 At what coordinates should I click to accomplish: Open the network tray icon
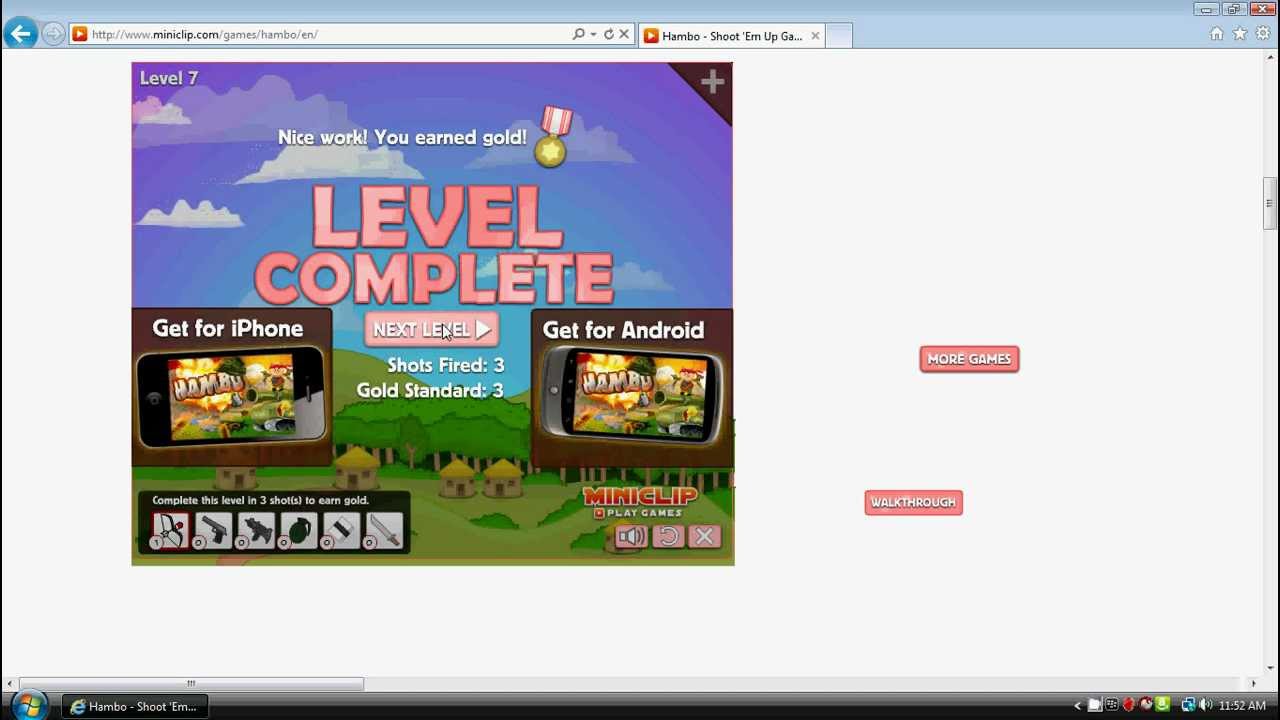[1188, 705]
